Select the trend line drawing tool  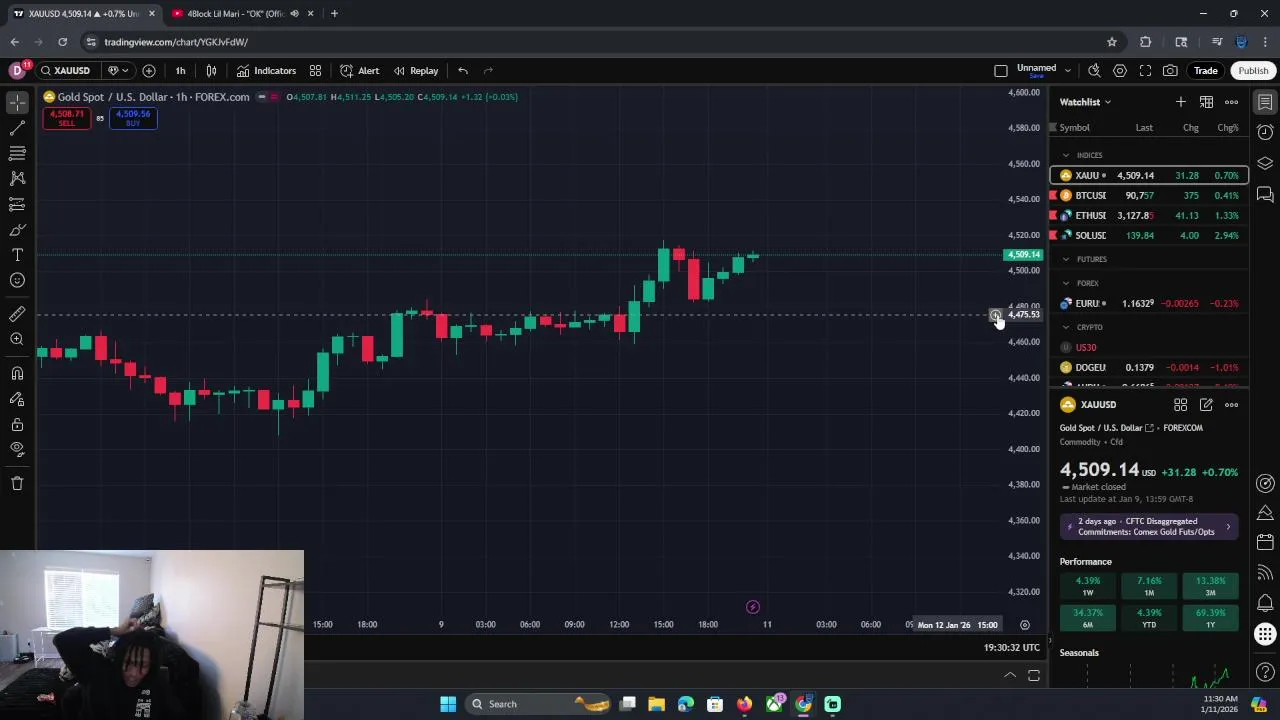(x=17, y=128)
